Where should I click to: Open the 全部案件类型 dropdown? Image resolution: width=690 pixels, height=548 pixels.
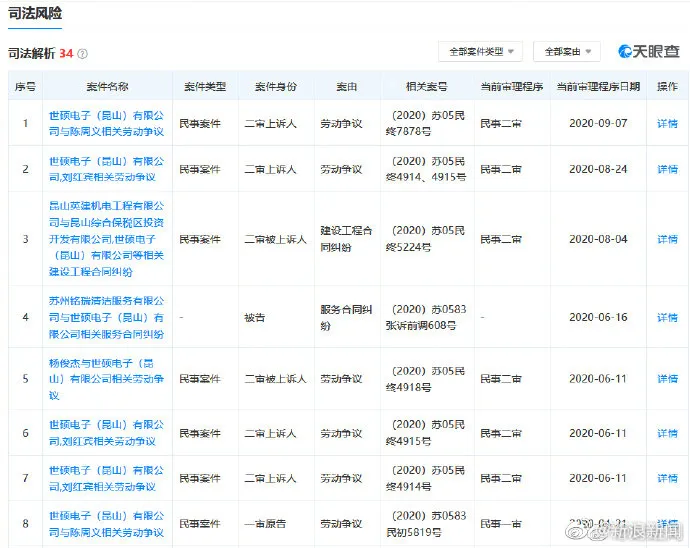click(x=480, y=51)
